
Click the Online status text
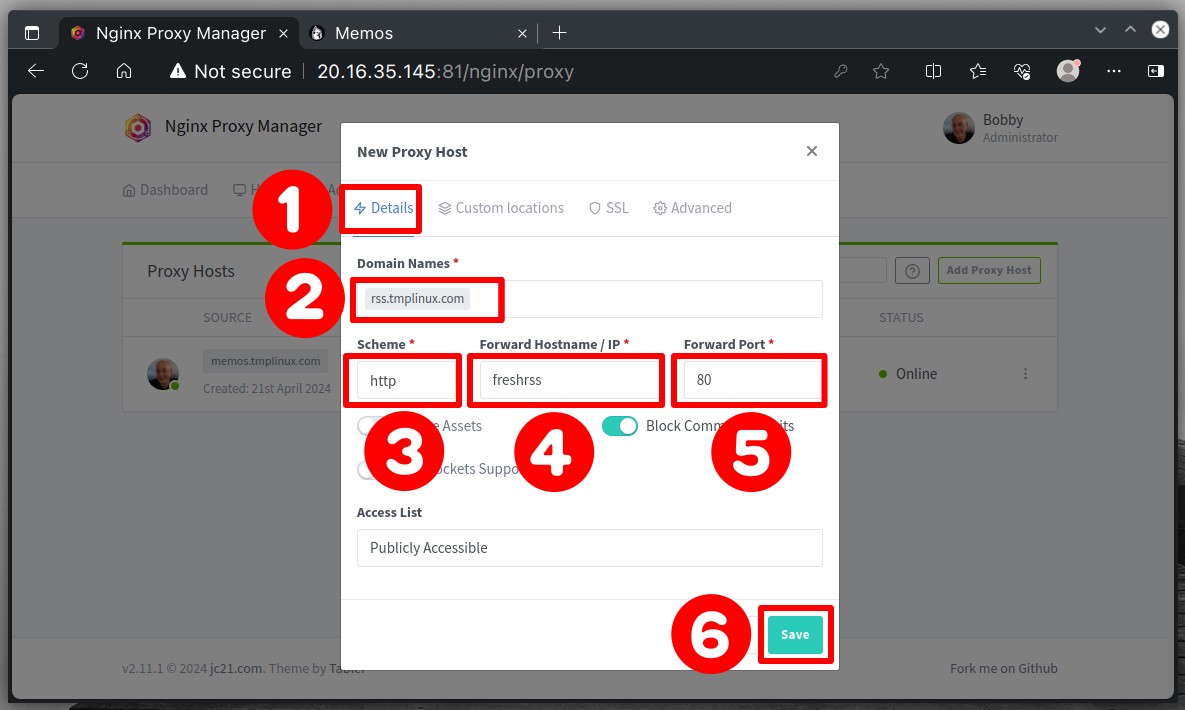pyautogui.click(x=916, y=374)
